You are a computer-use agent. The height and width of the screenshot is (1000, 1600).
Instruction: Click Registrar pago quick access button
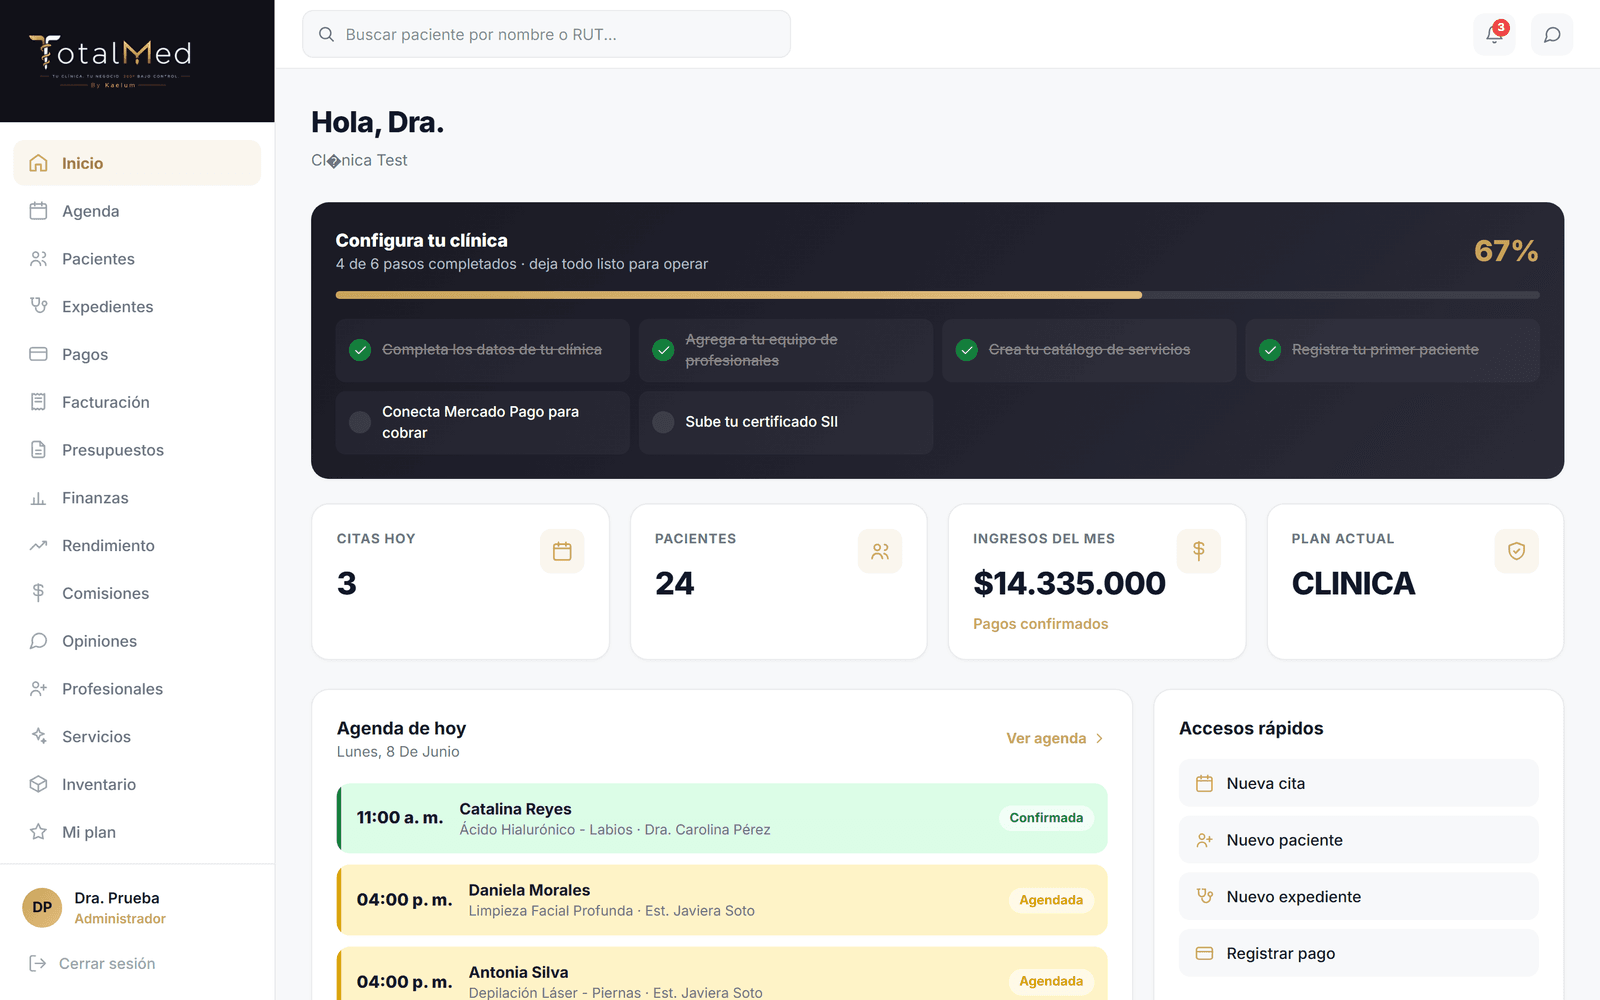[x=1358, y=953]
